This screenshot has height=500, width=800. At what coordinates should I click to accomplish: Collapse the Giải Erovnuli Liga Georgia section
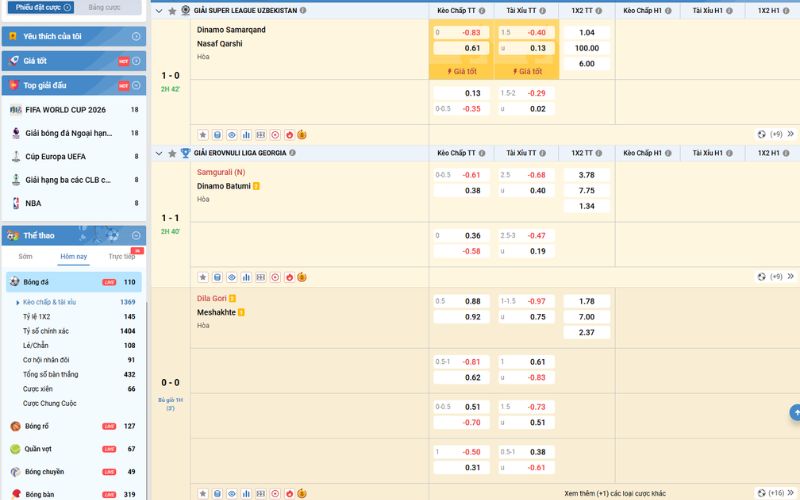click(x=159, y=153)
